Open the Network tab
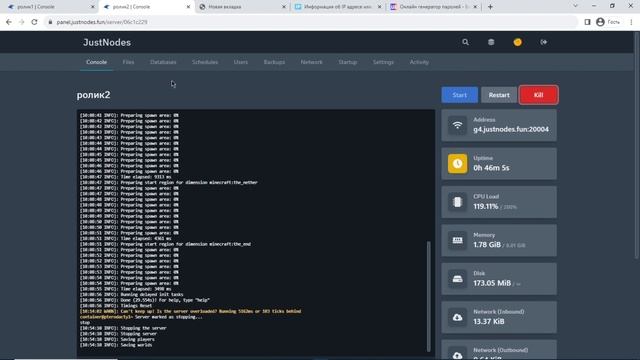 (x=311, y=62)
